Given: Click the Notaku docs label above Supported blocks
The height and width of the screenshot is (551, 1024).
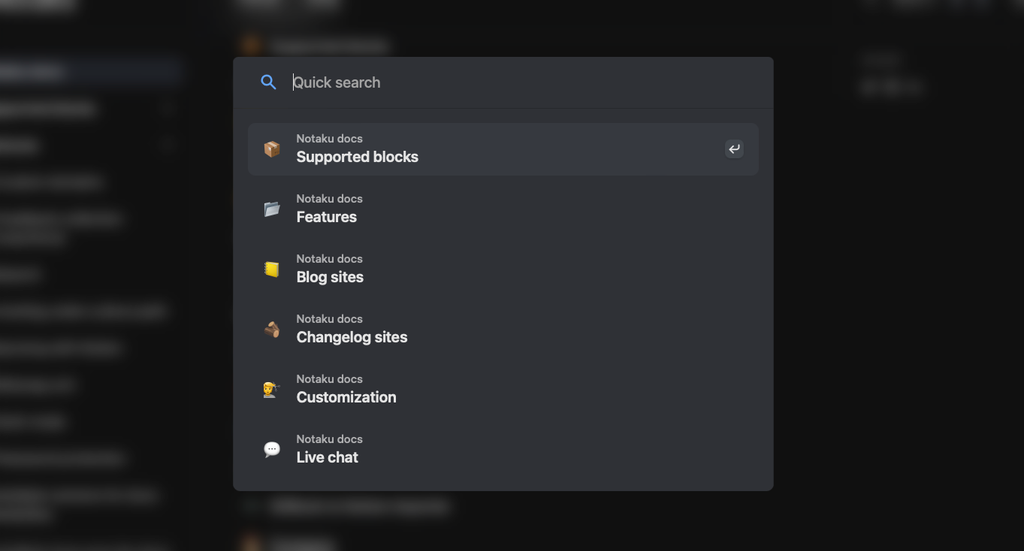Looking at the screenshot, I should point(329,138).
